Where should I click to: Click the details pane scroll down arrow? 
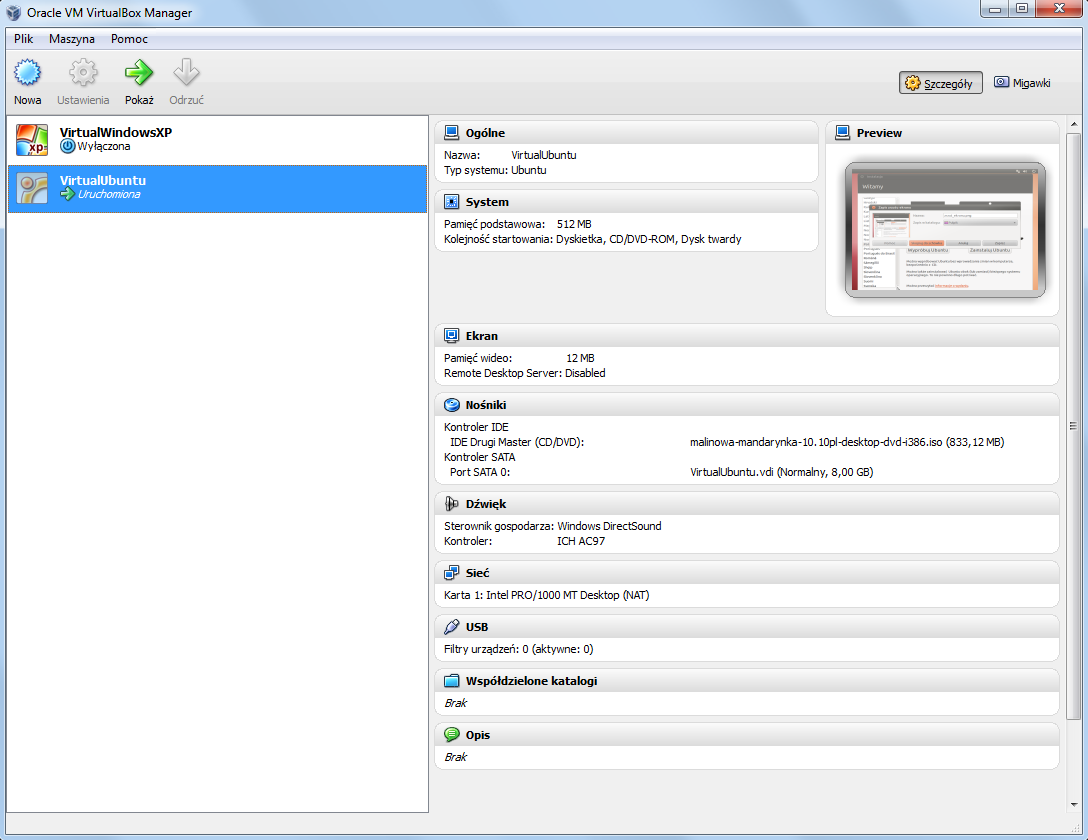coord(1074,805)
